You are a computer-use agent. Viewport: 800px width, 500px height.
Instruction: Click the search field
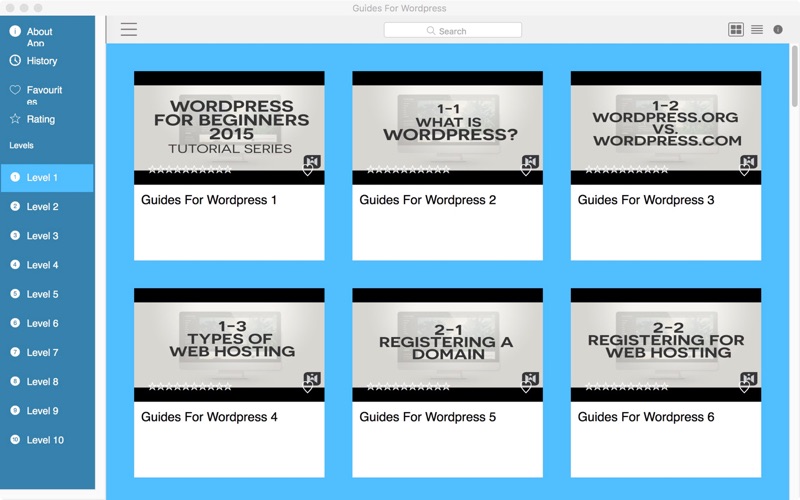[x=453, y=30]
